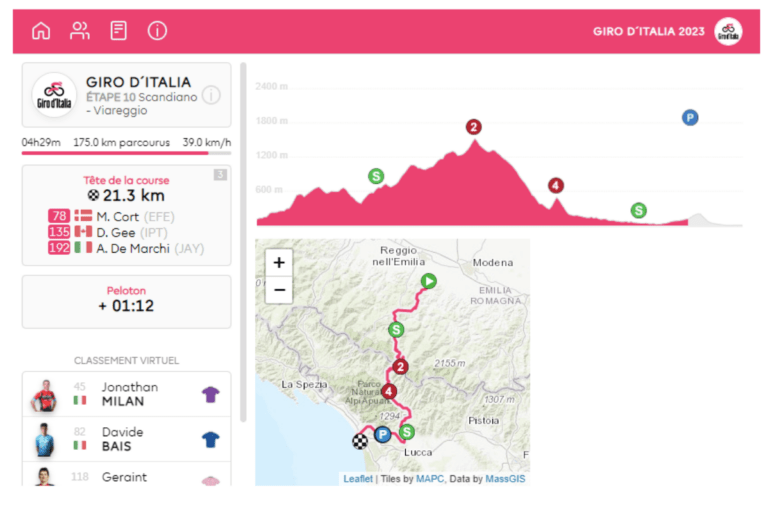The image size is (768, 526).
Task: Open the Leaflet attribution link
Action: click(x=358, y=479)
